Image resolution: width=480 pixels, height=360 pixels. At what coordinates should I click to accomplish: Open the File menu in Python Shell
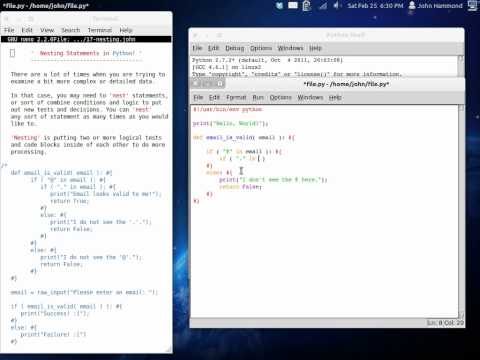coord(197,48)
